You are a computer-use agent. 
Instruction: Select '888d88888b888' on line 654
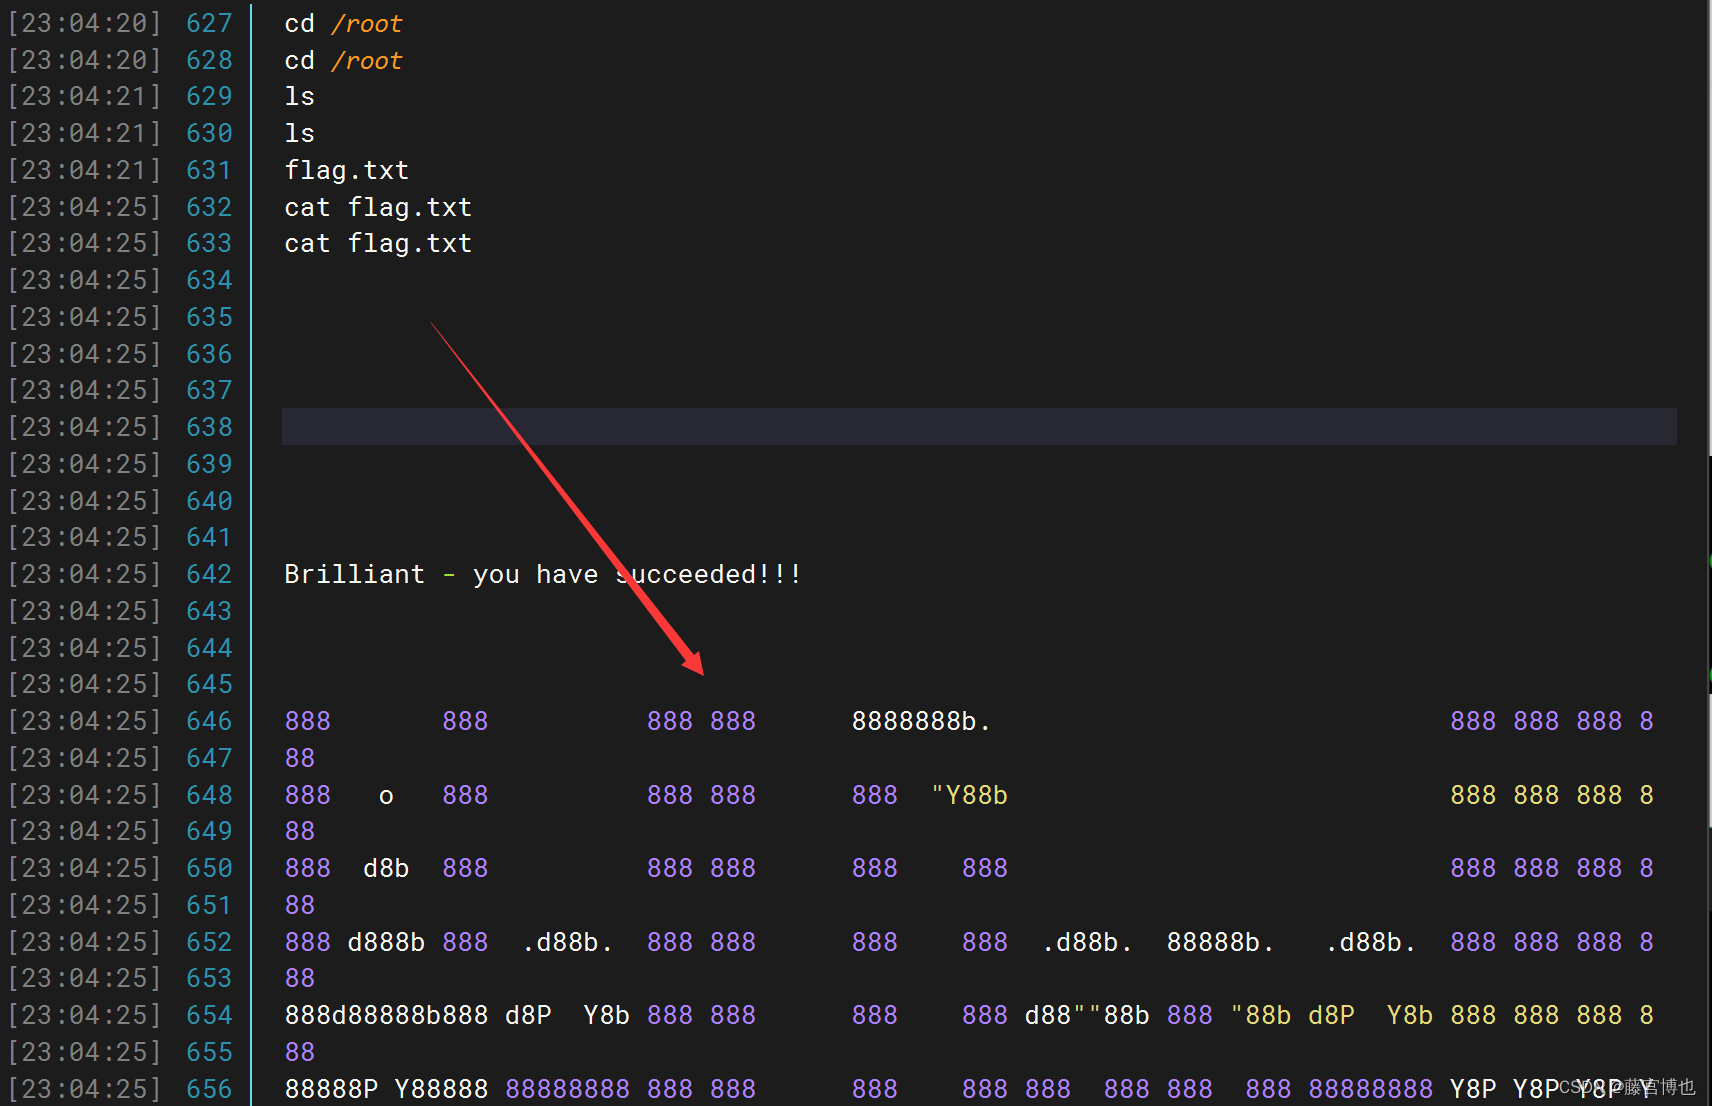386,1015
